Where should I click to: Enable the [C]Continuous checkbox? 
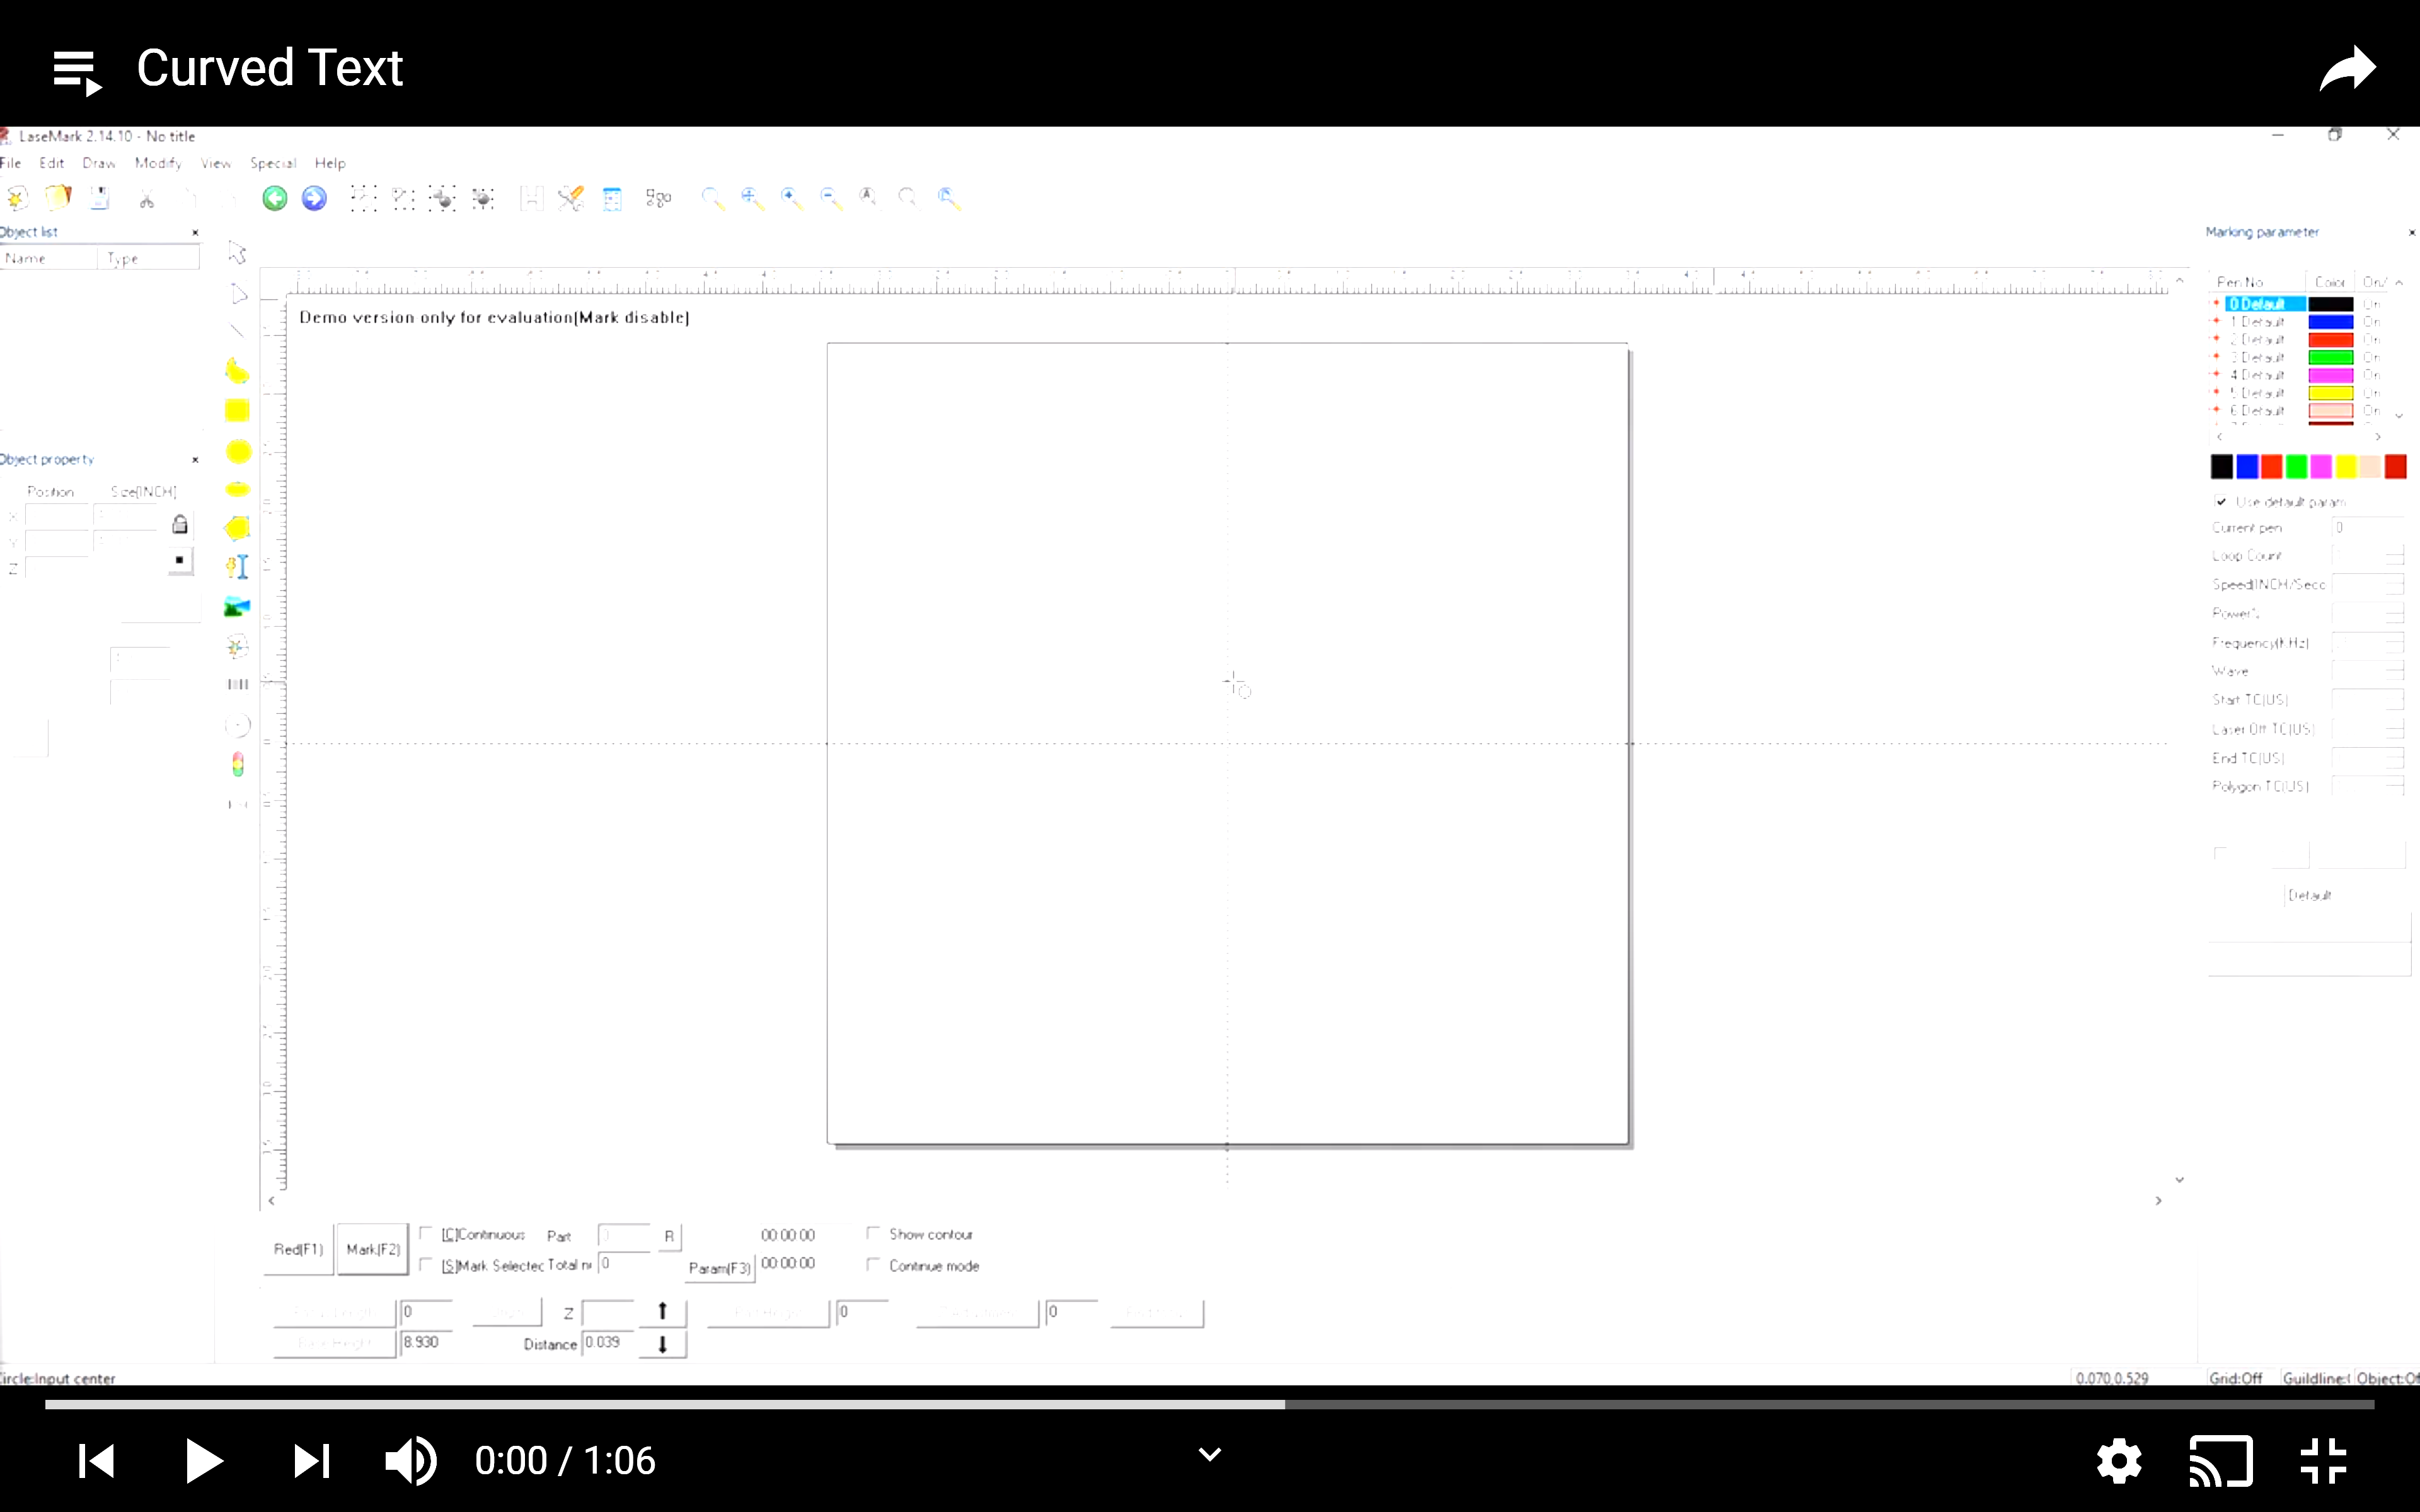tap(426, 1233)
